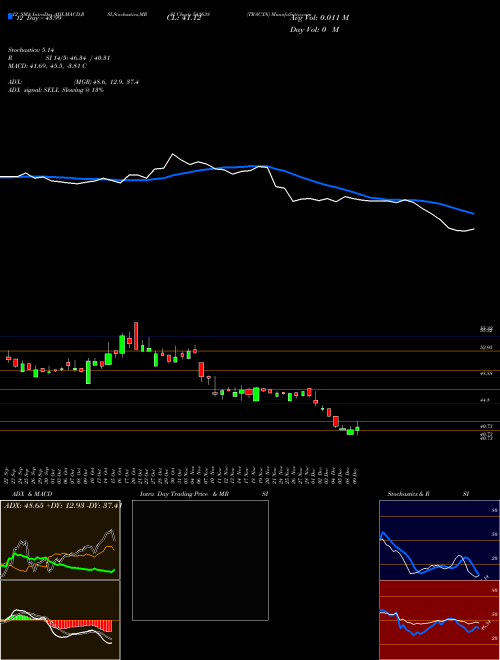The image size is (500, 660).
Task: Select the Day Vol: 0 M reading
Action: (314, 30)
